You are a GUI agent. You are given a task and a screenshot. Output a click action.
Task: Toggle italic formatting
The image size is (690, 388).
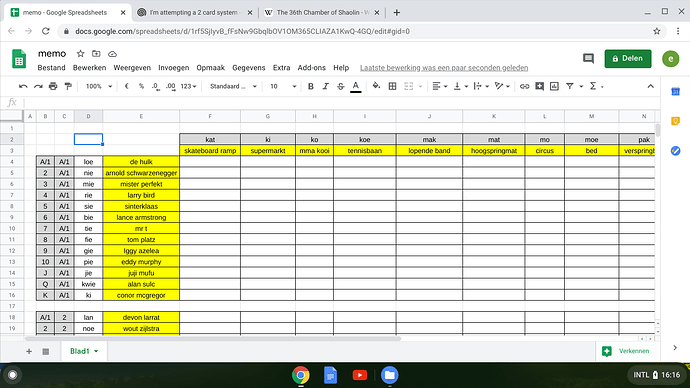(x=326, y=86)
